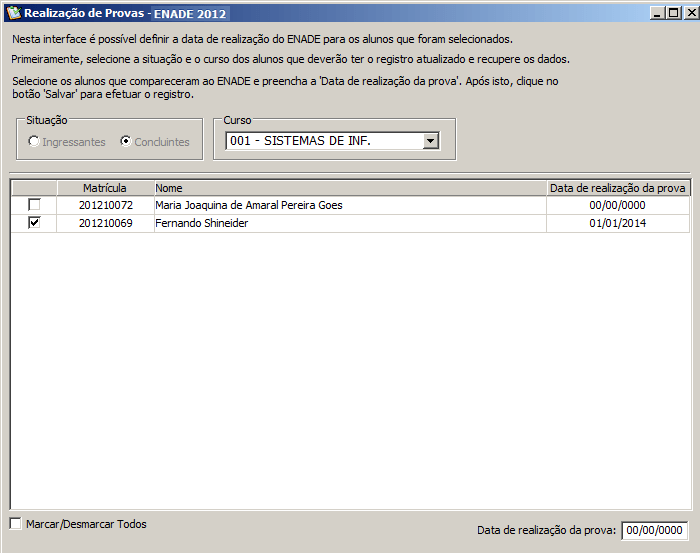This screenshot has width=700, height=554.
Task: Close the Realização de Provas window
Action: [692, 13]
